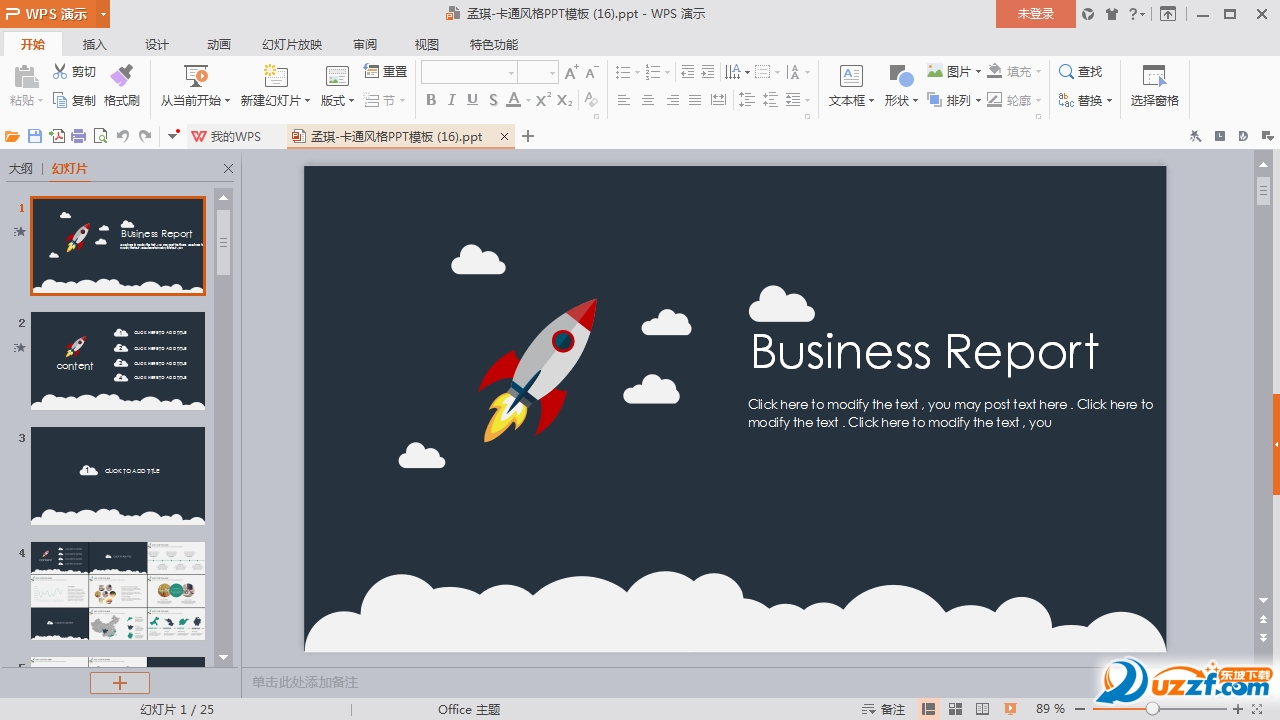Open the font size dropdown
The height and width of the screenshot is (720, 1280).
pyautogui.click(x=552, y=73)
